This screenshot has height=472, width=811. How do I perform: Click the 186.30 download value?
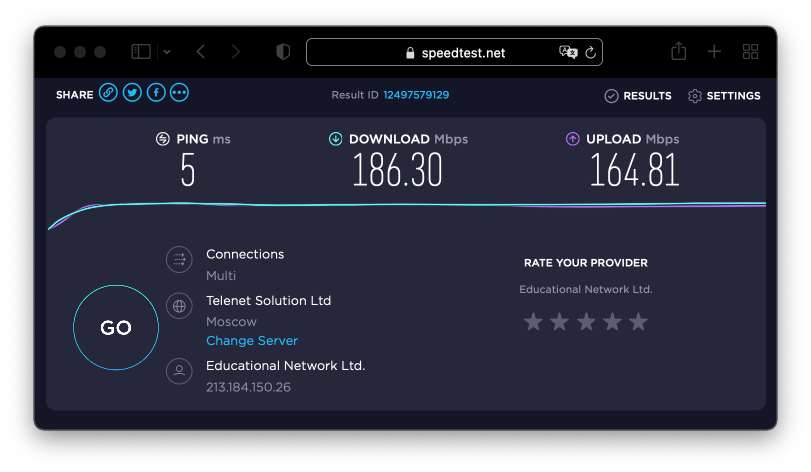click(397, 170)
